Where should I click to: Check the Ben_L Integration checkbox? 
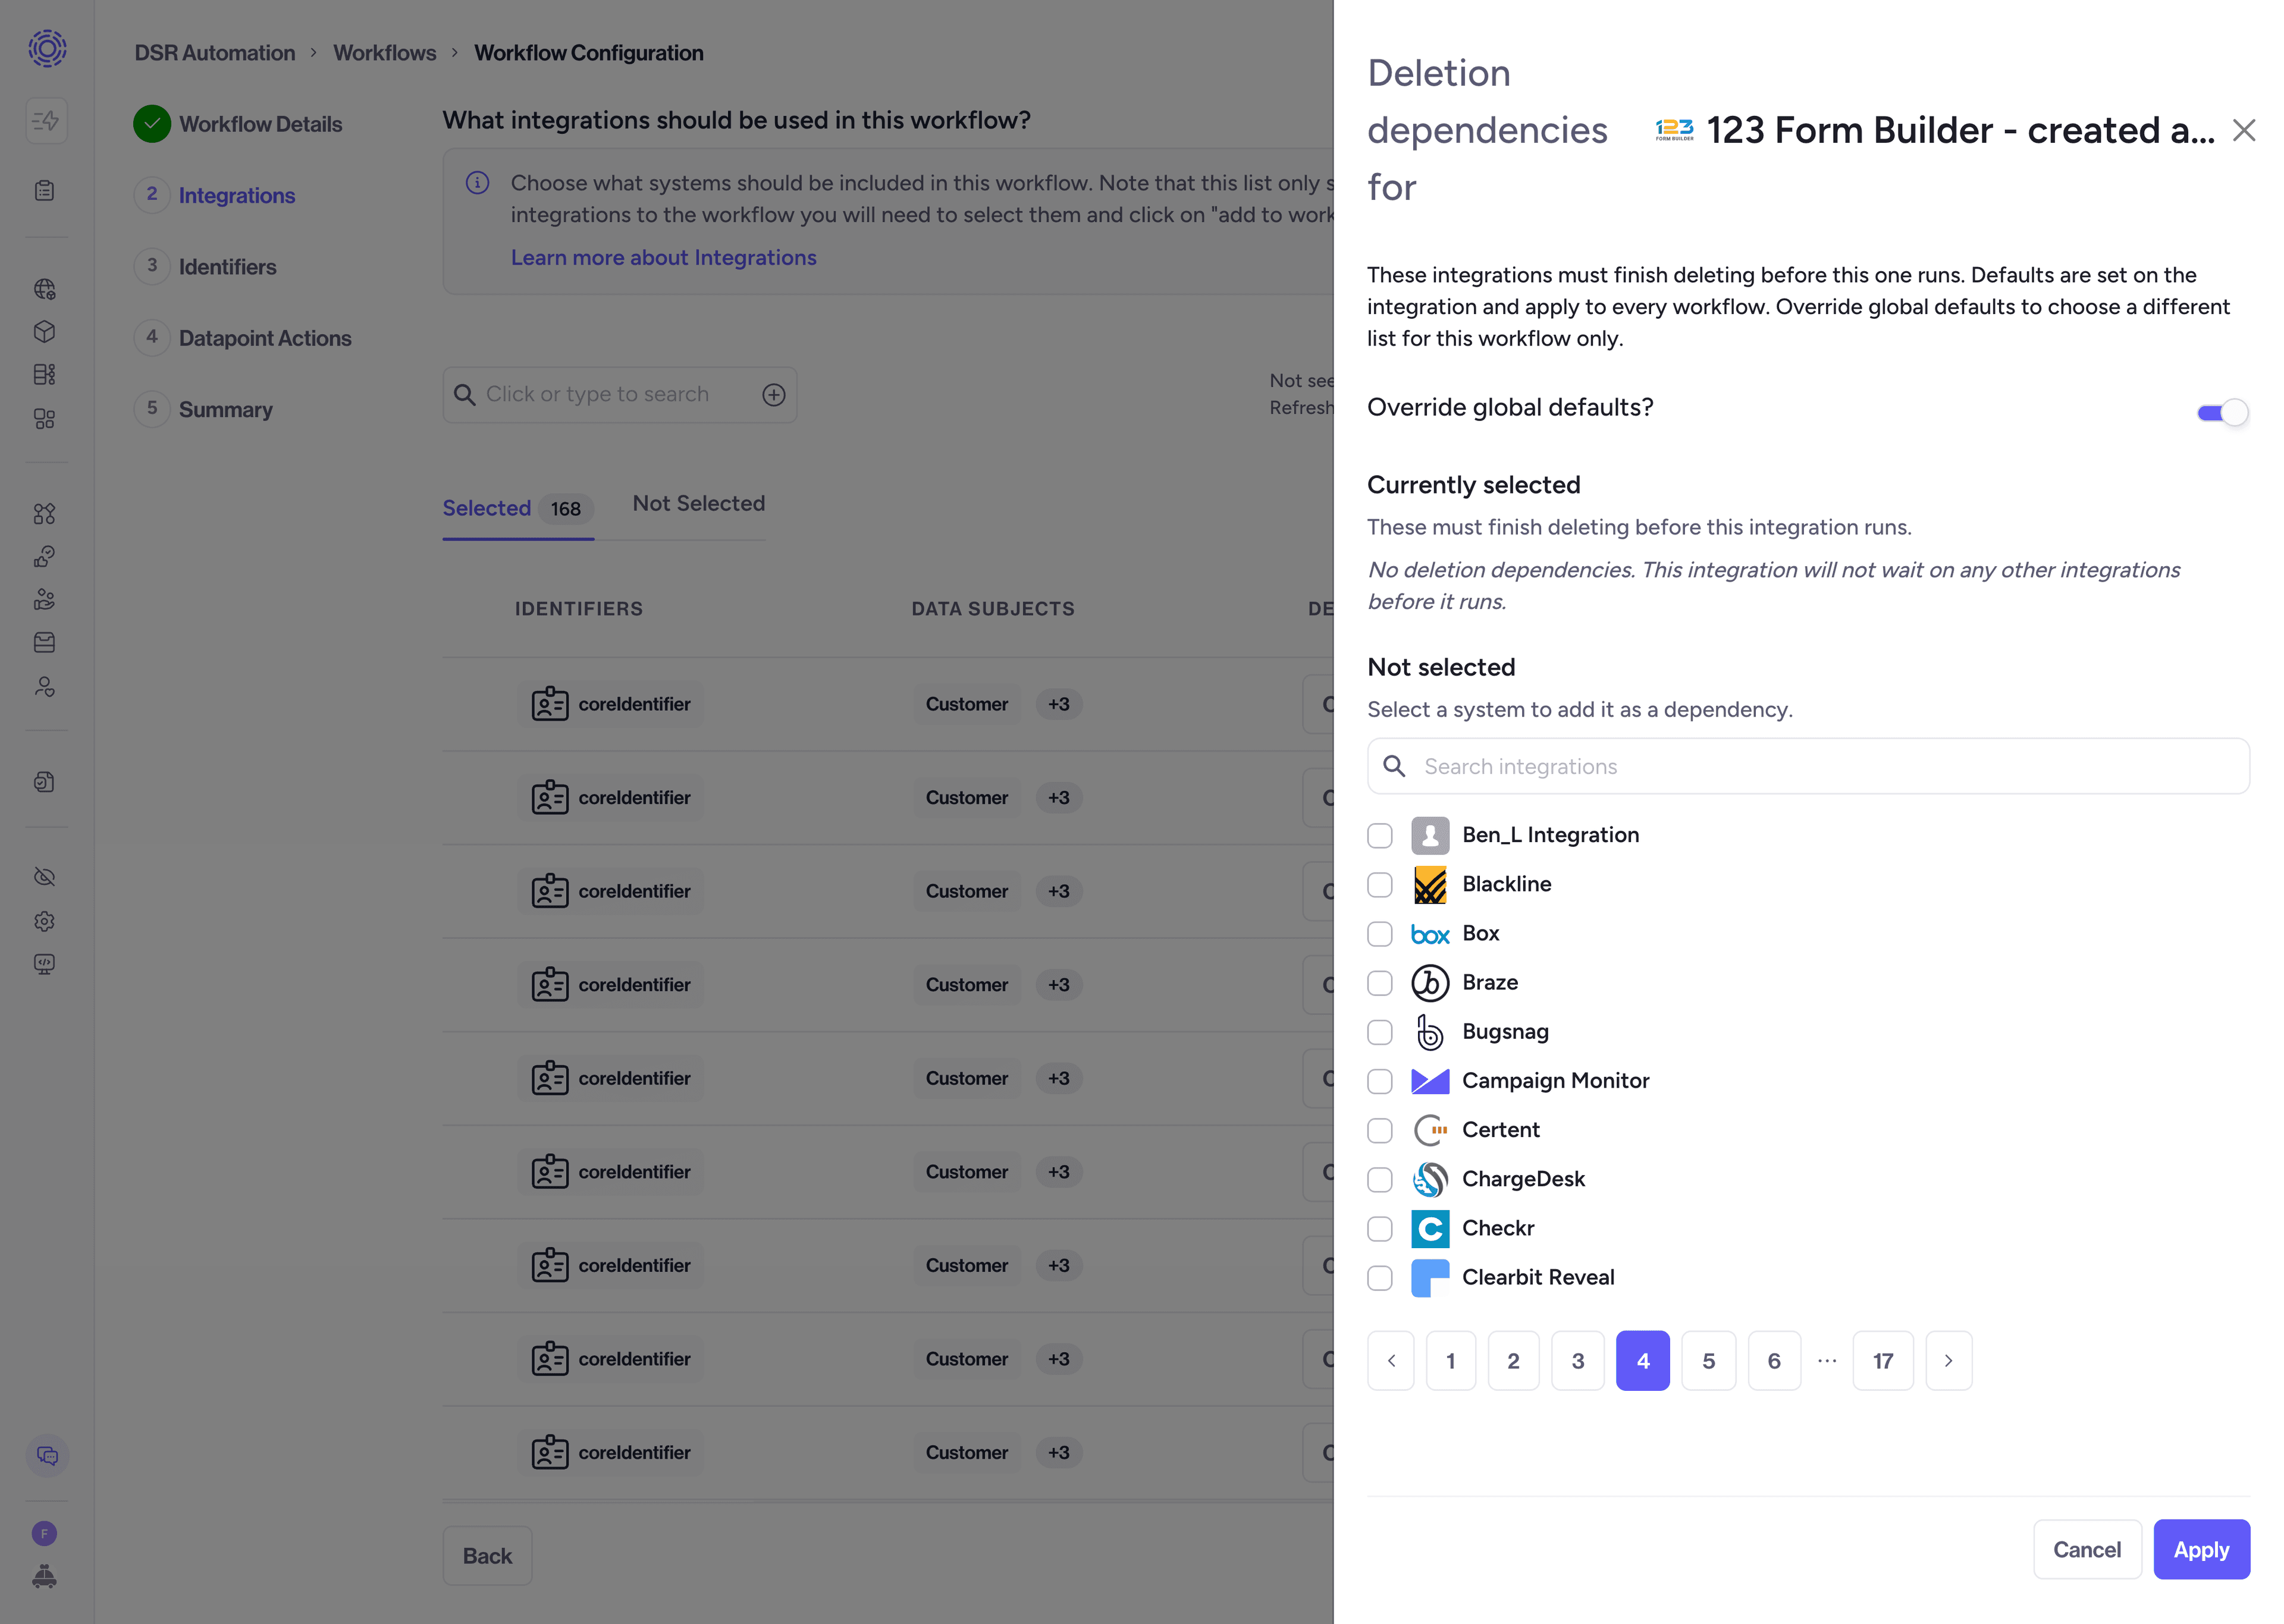[x=1380, y=836]
